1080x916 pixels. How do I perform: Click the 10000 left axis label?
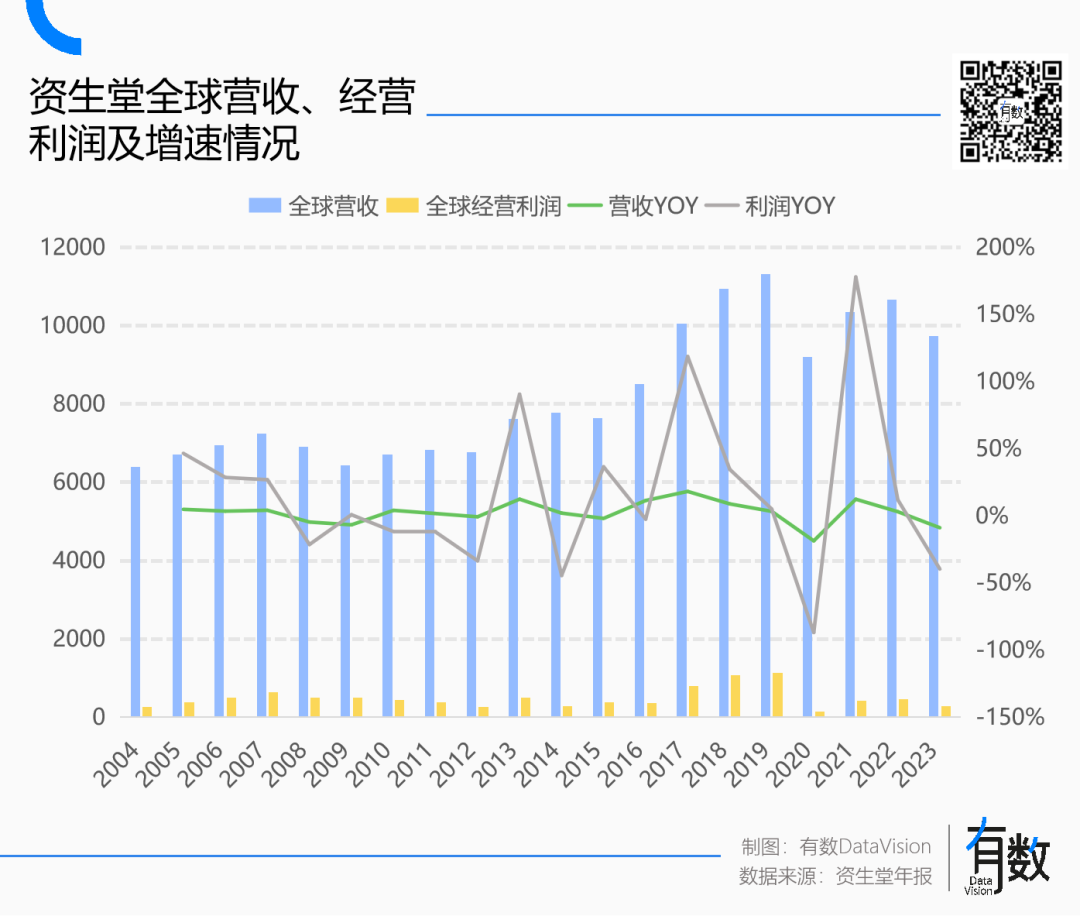tap(72, 325)
